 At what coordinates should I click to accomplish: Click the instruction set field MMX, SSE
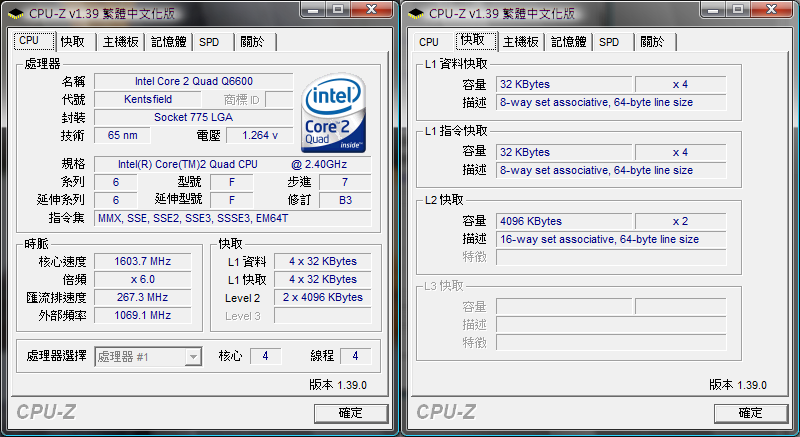click(233, 218)
